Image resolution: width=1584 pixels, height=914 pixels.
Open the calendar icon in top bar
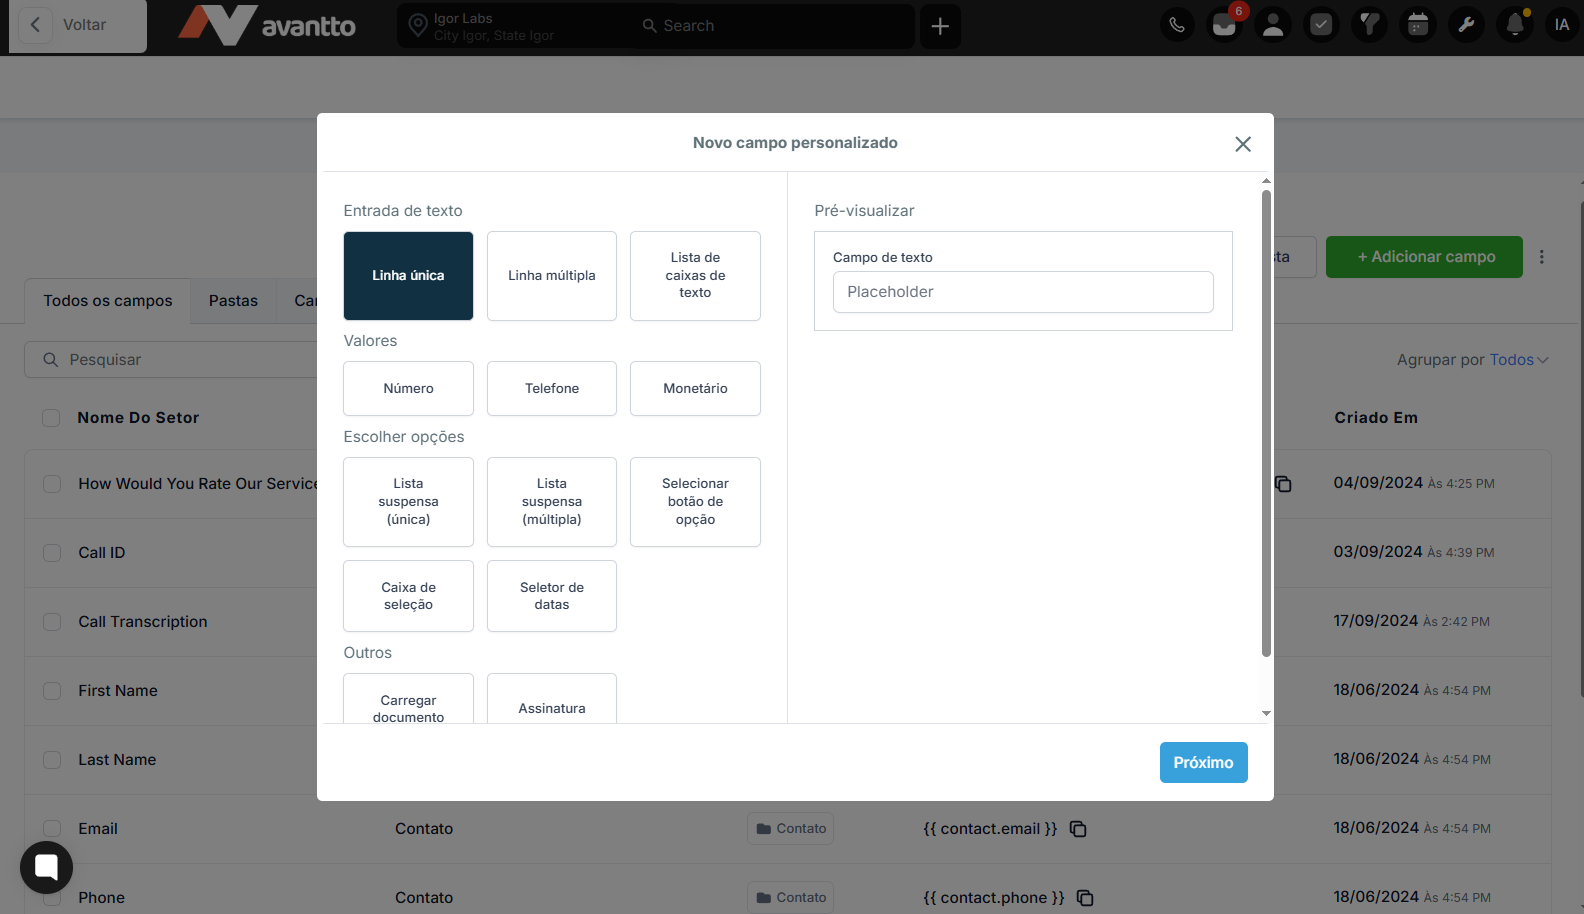pyautogui.click(x=1418, y=25)
